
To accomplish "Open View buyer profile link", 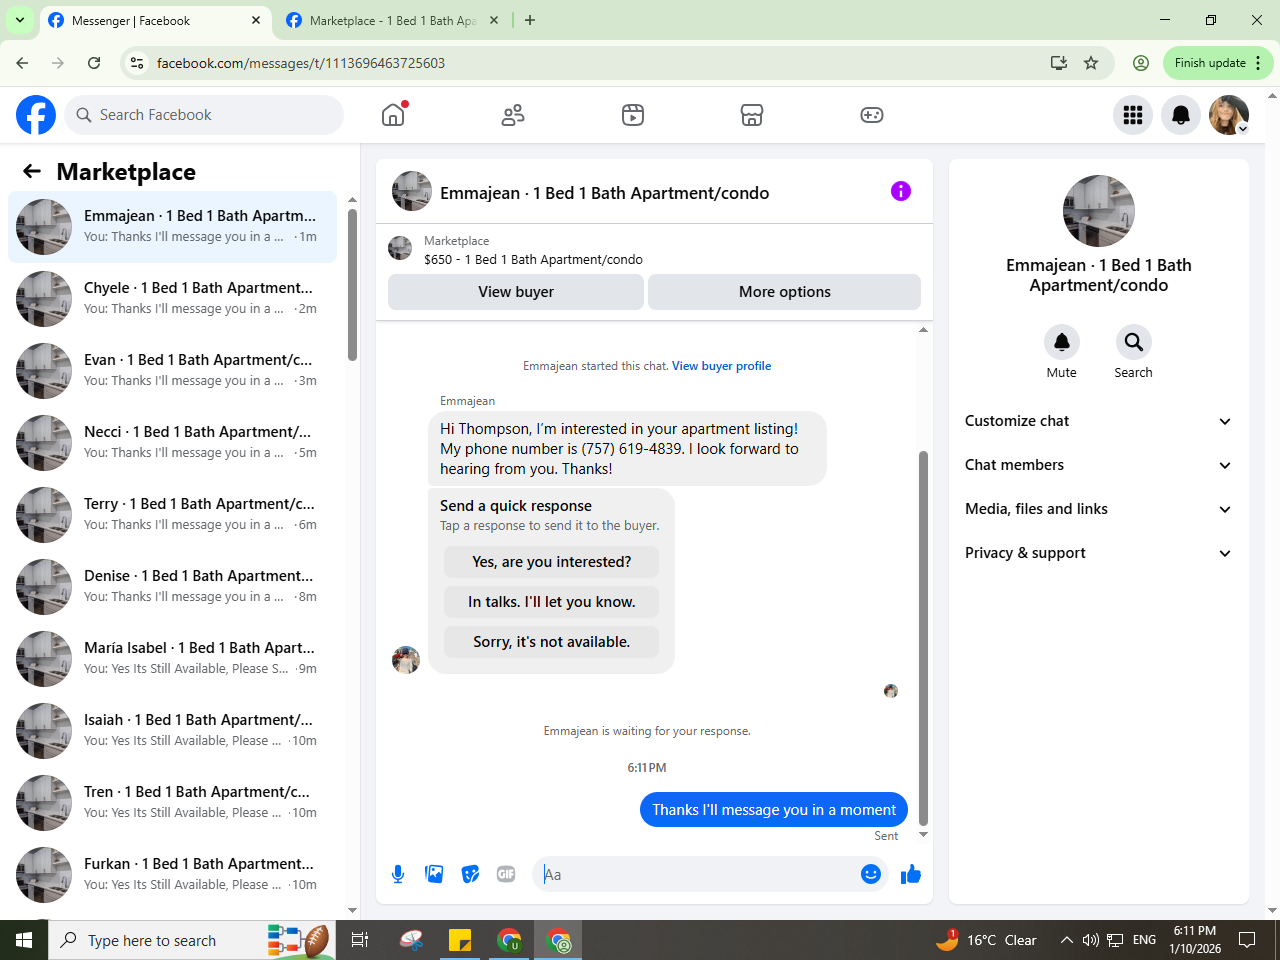I will (721, 366).
